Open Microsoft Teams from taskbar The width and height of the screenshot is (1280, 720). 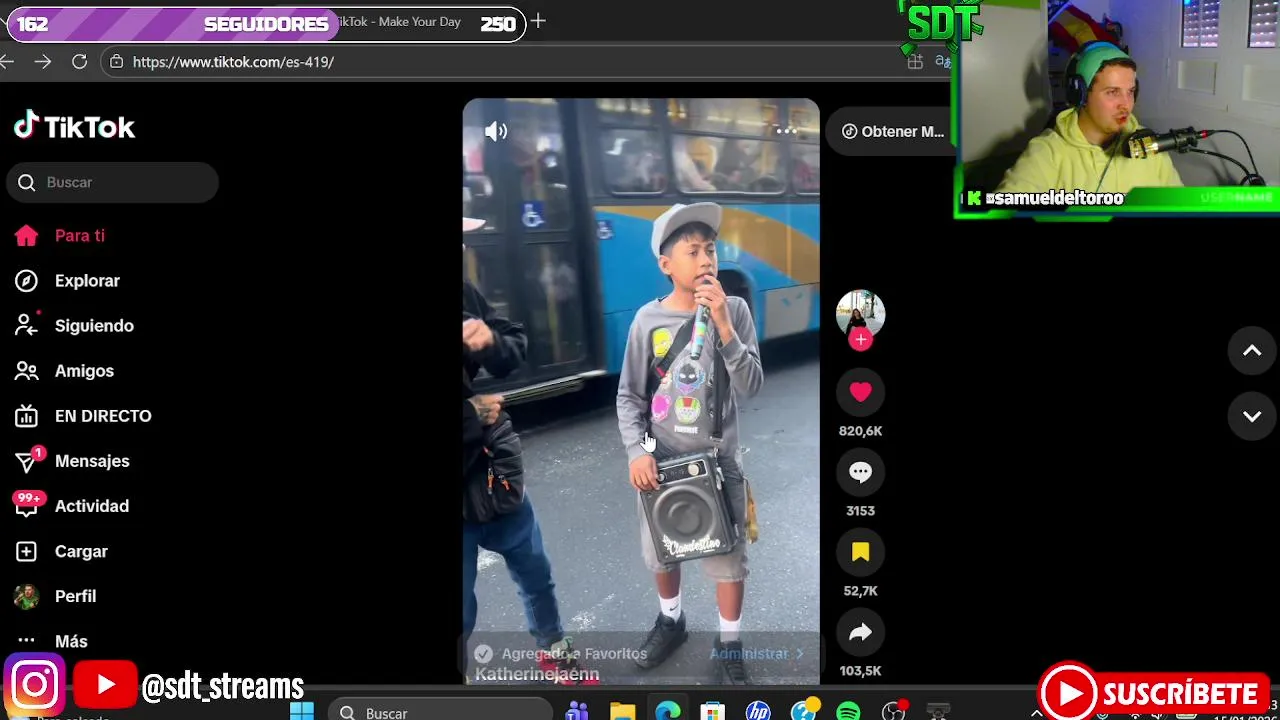coord(577,711)
